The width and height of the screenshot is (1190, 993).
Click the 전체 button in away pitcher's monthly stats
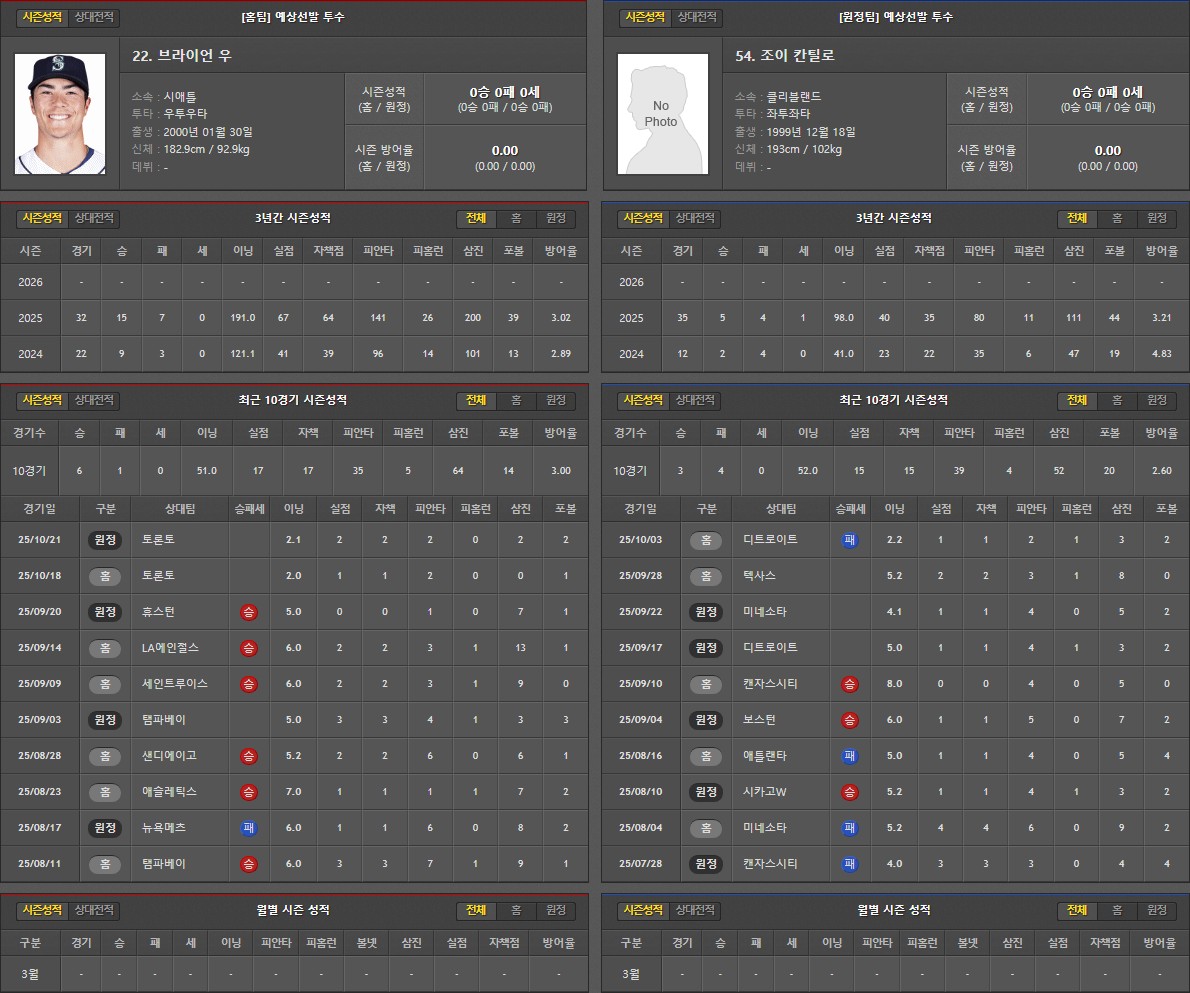click(1077, 910)
